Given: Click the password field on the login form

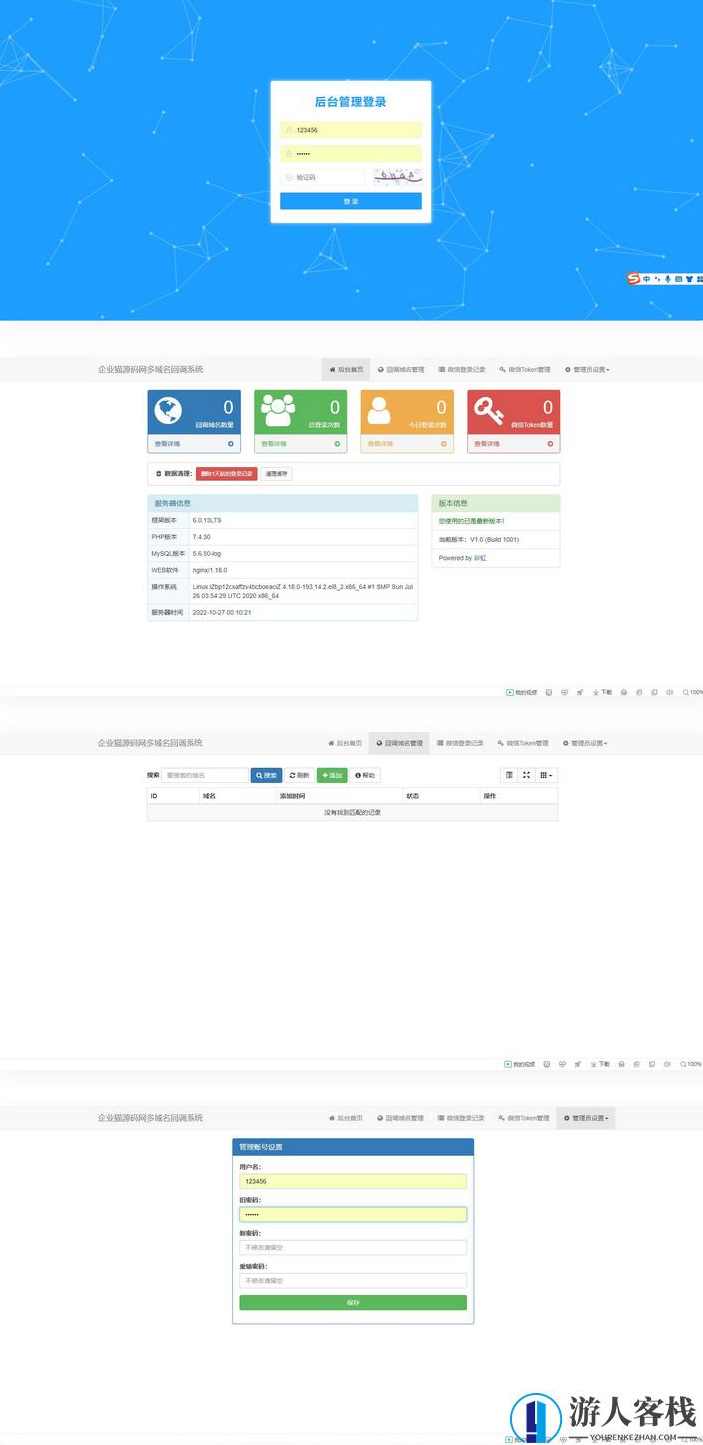Looking at the screenshot, I should point(350,154).
